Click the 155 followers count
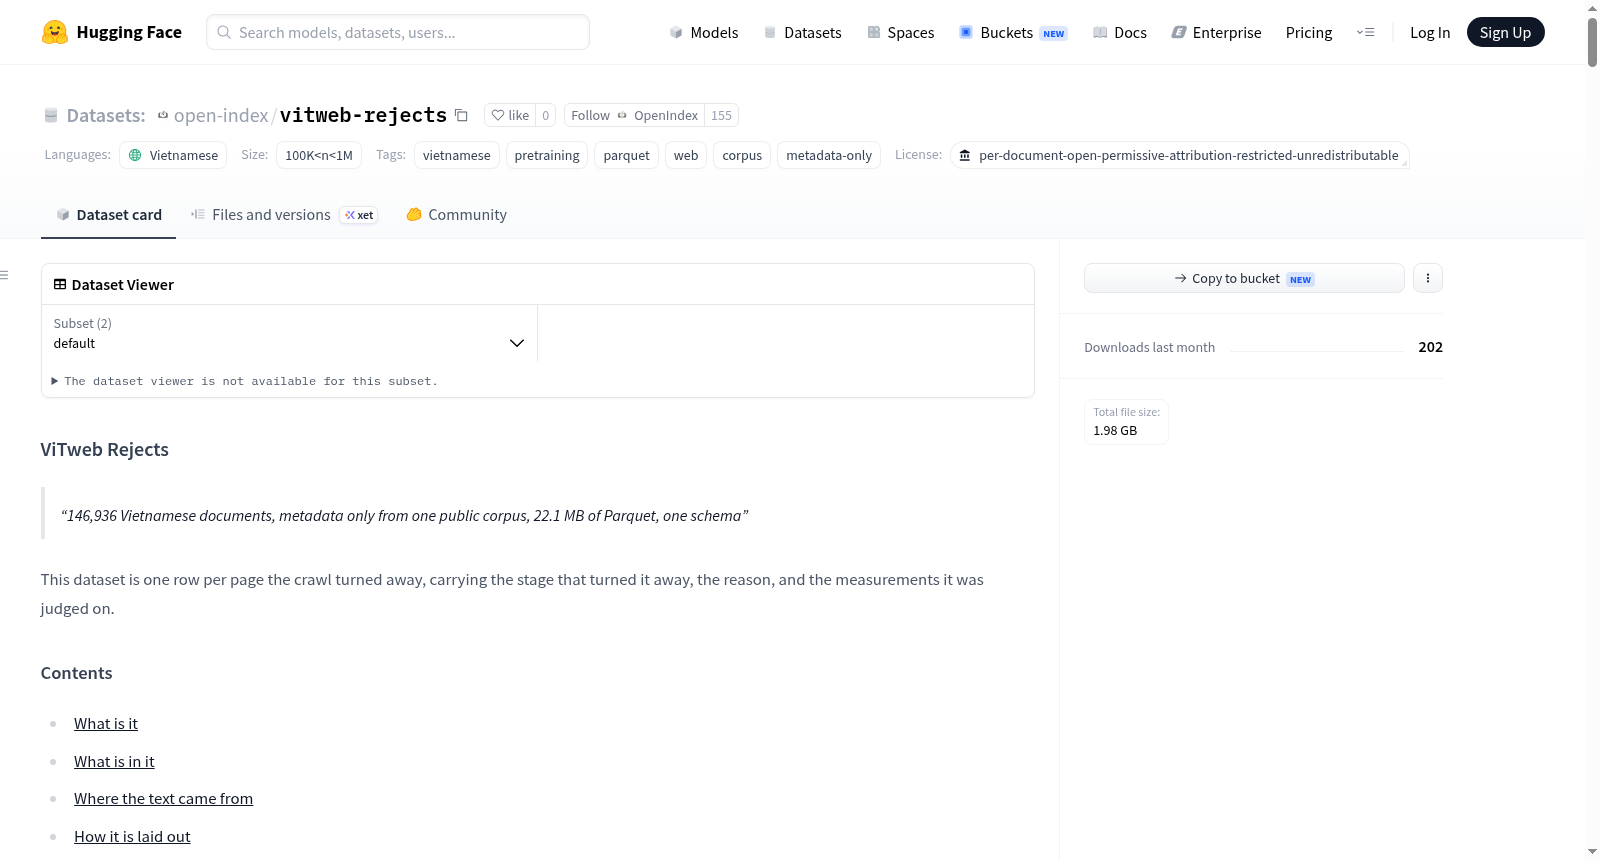The image size is (1600, 861). point(721,115)
